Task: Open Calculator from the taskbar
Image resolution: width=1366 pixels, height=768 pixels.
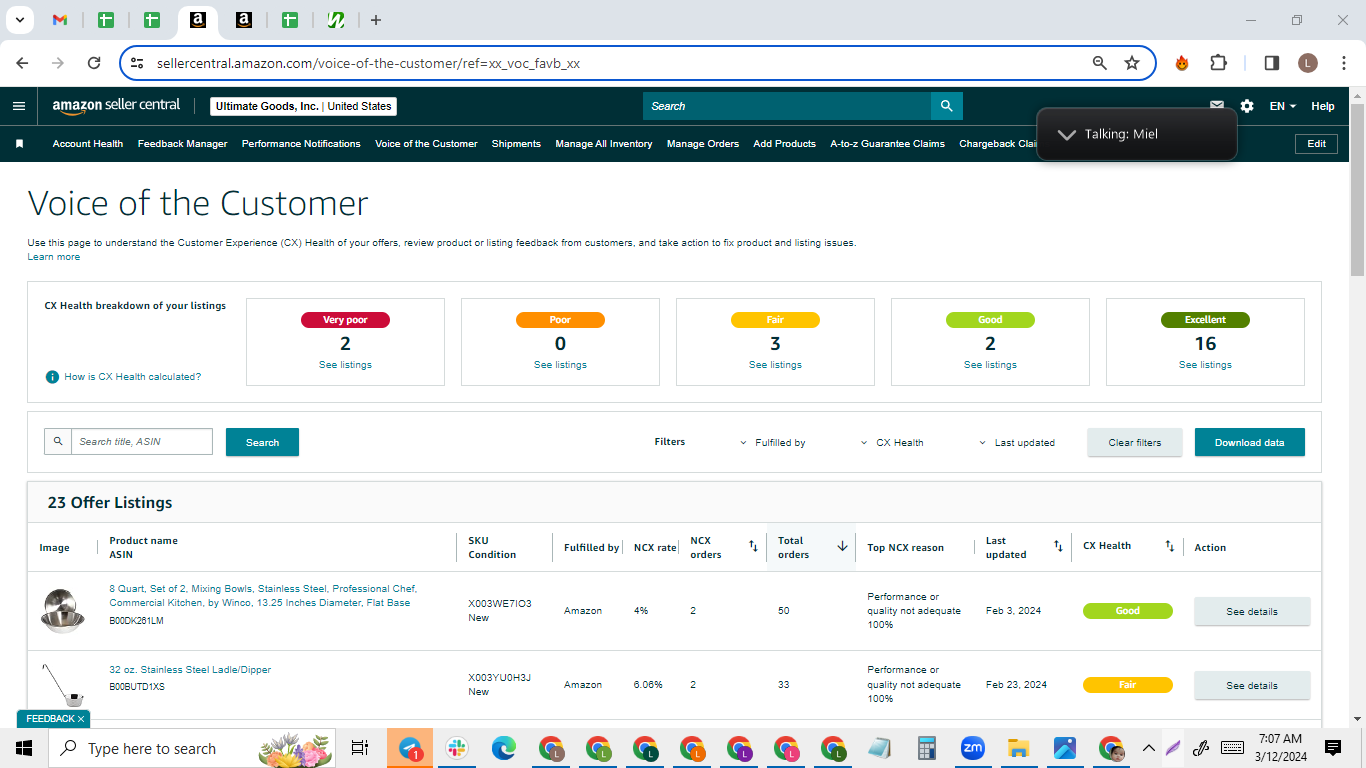Action: (926, 748)
